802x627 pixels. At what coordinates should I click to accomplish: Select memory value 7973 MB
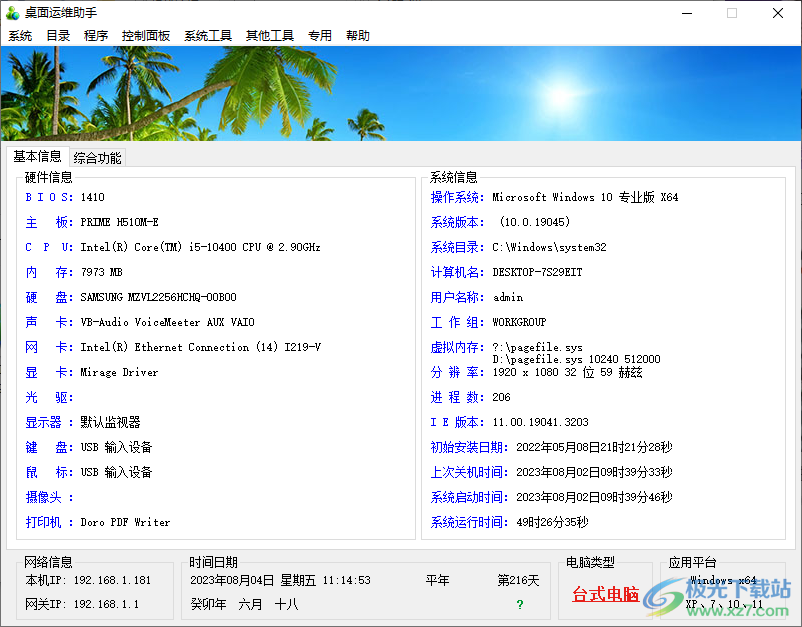[x=101, y=272]
